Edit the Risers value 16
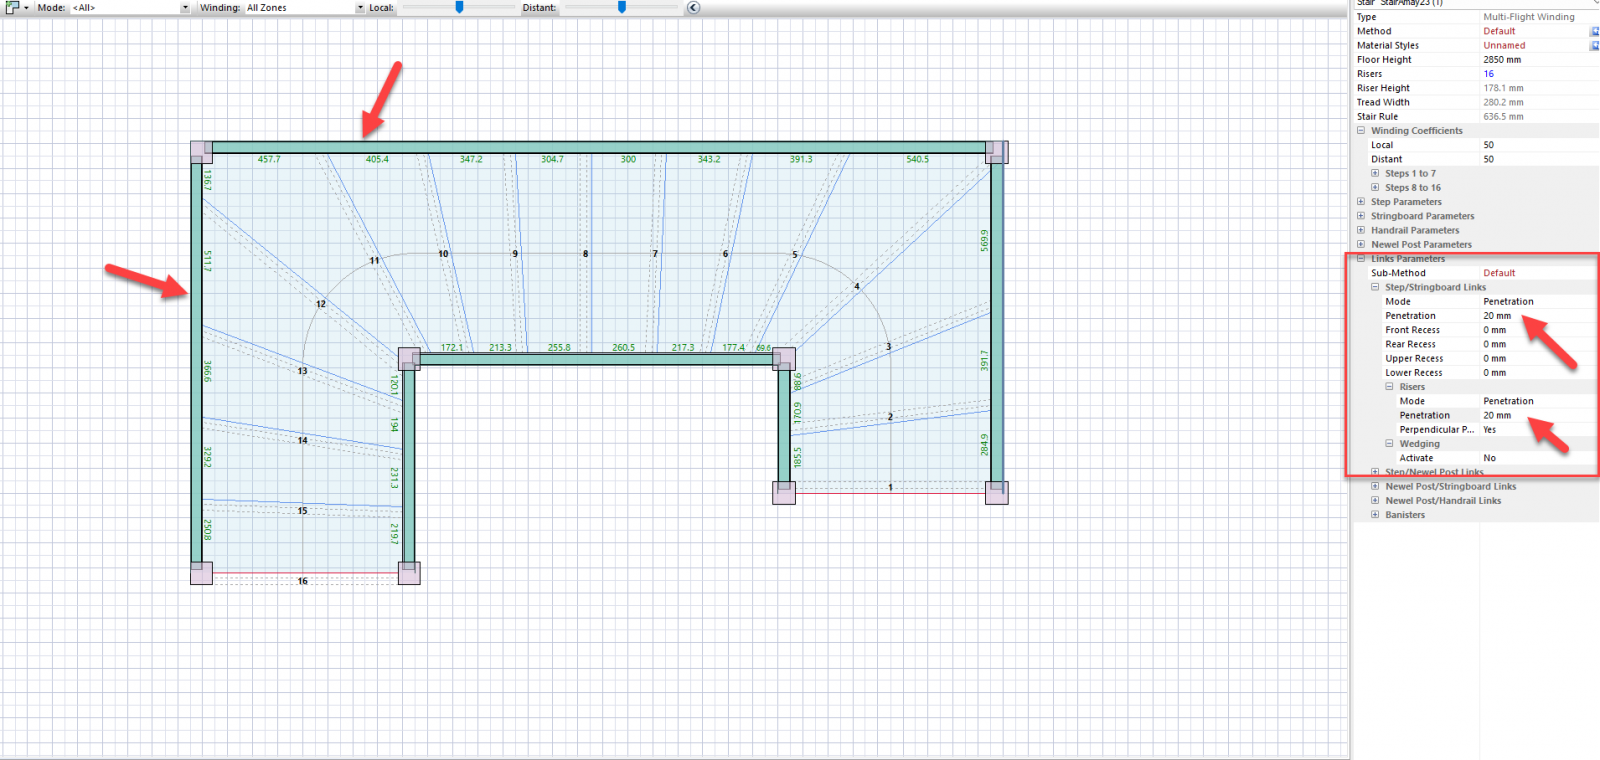The height and width of the screenshot is (760, 1600). click(1488, 74)
